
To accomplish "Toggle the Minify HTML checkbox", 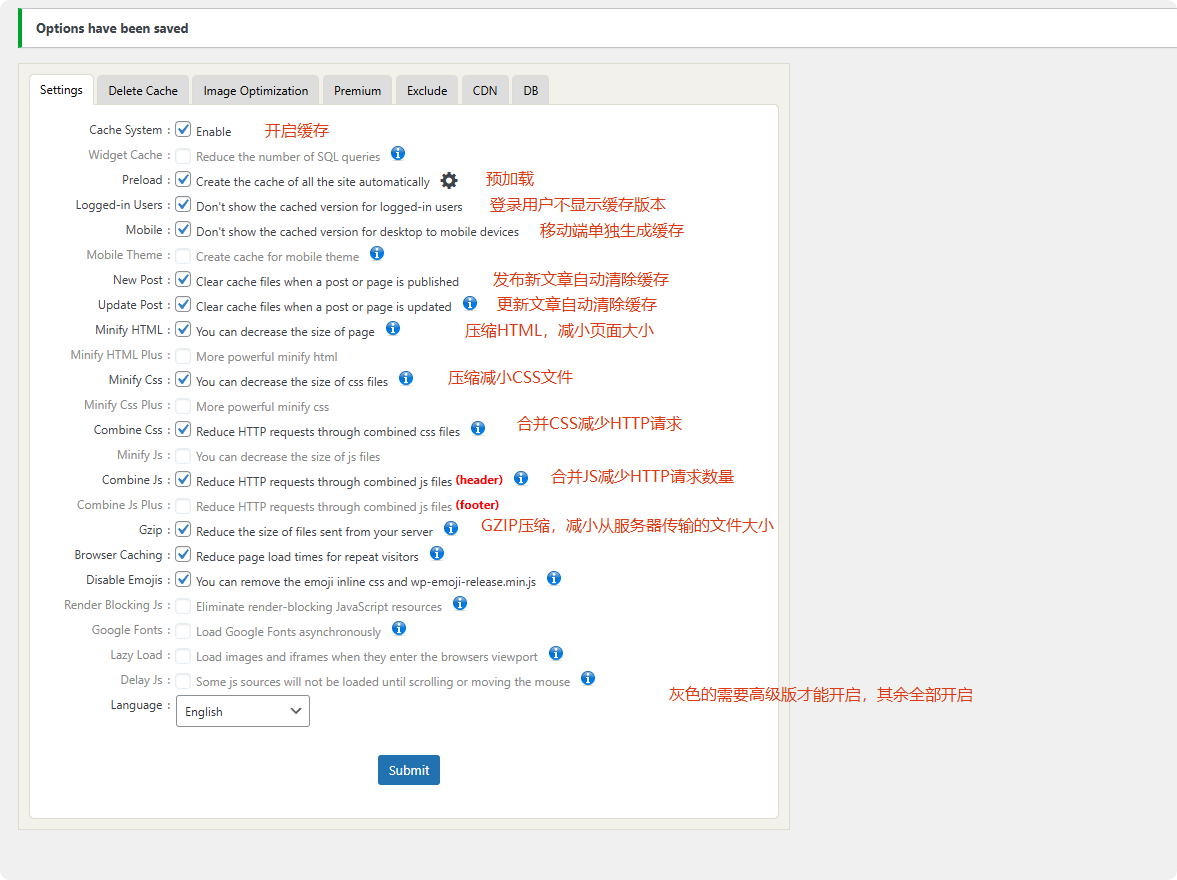I will pos(183,330).
